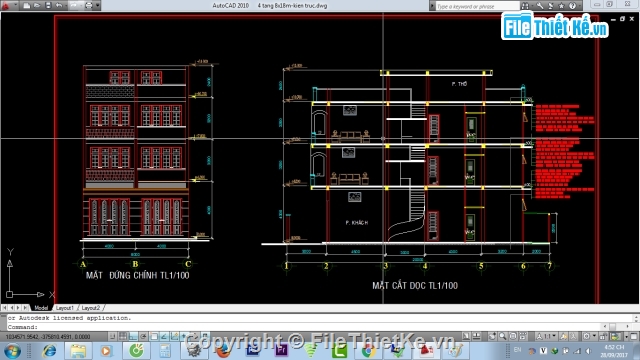Toggle Dynamic UCS in the status bar

[174, 336]
